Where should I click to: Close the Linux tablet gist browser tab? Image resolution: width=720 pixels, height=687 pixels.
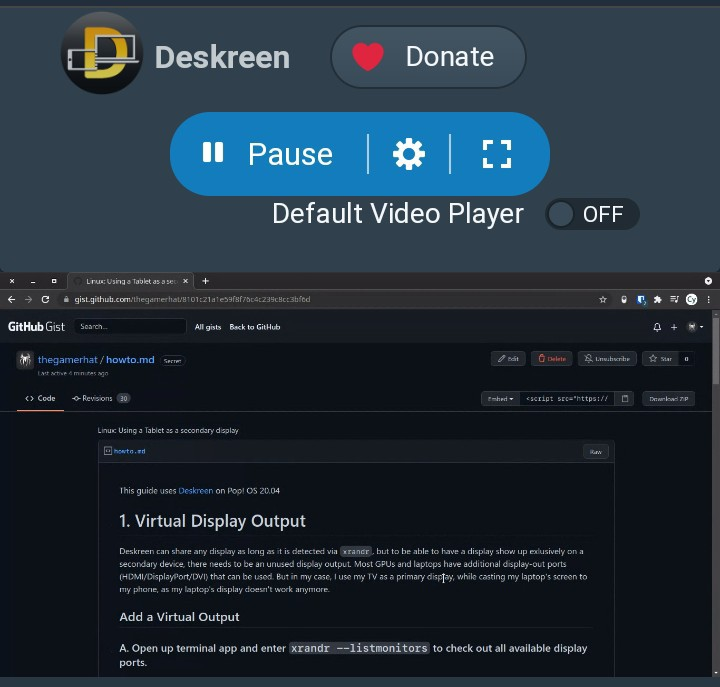[186, 281]
